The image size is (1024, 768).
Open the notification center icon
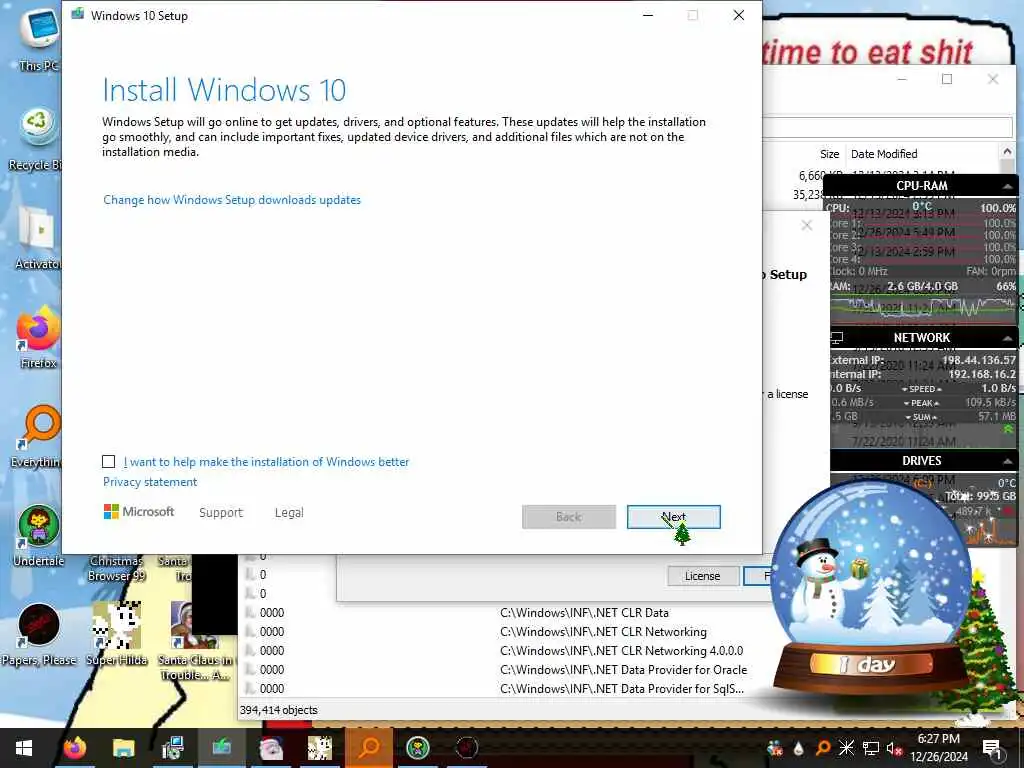[x=992, y=749]
